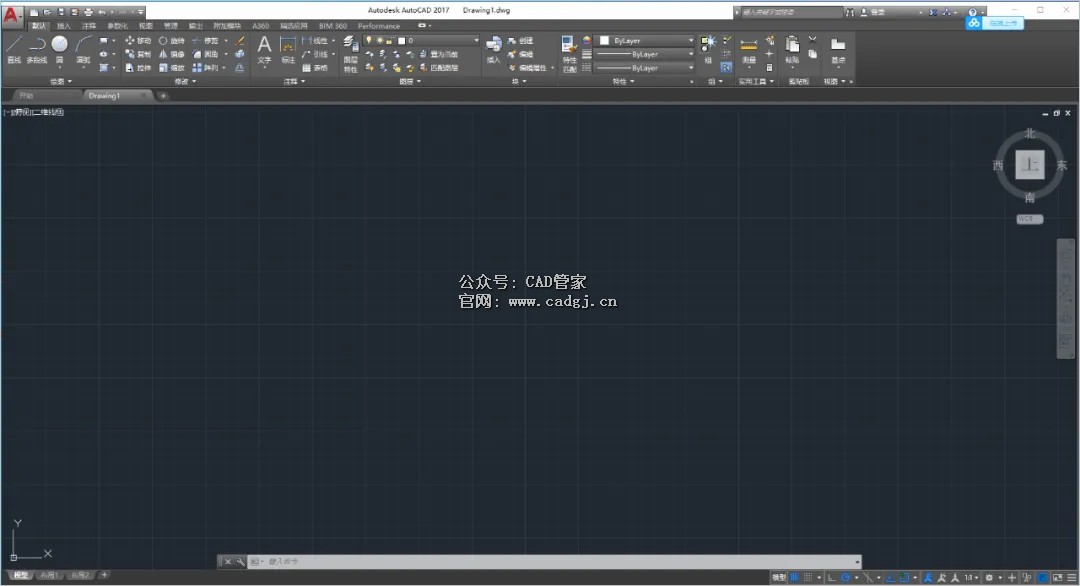The height and width of the screenshot is (586, 1080).
Task: Switch to the BIM 360 ribbon tab
Action: click(333, 25)
